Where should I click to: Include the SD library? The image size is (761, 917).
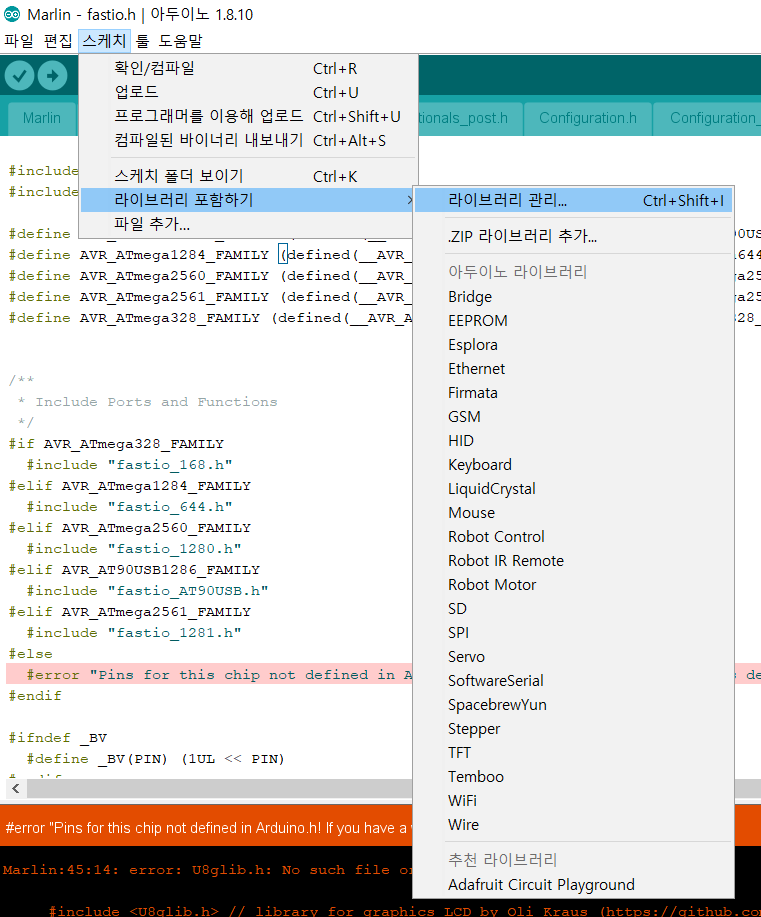click(x=573, y=608)
